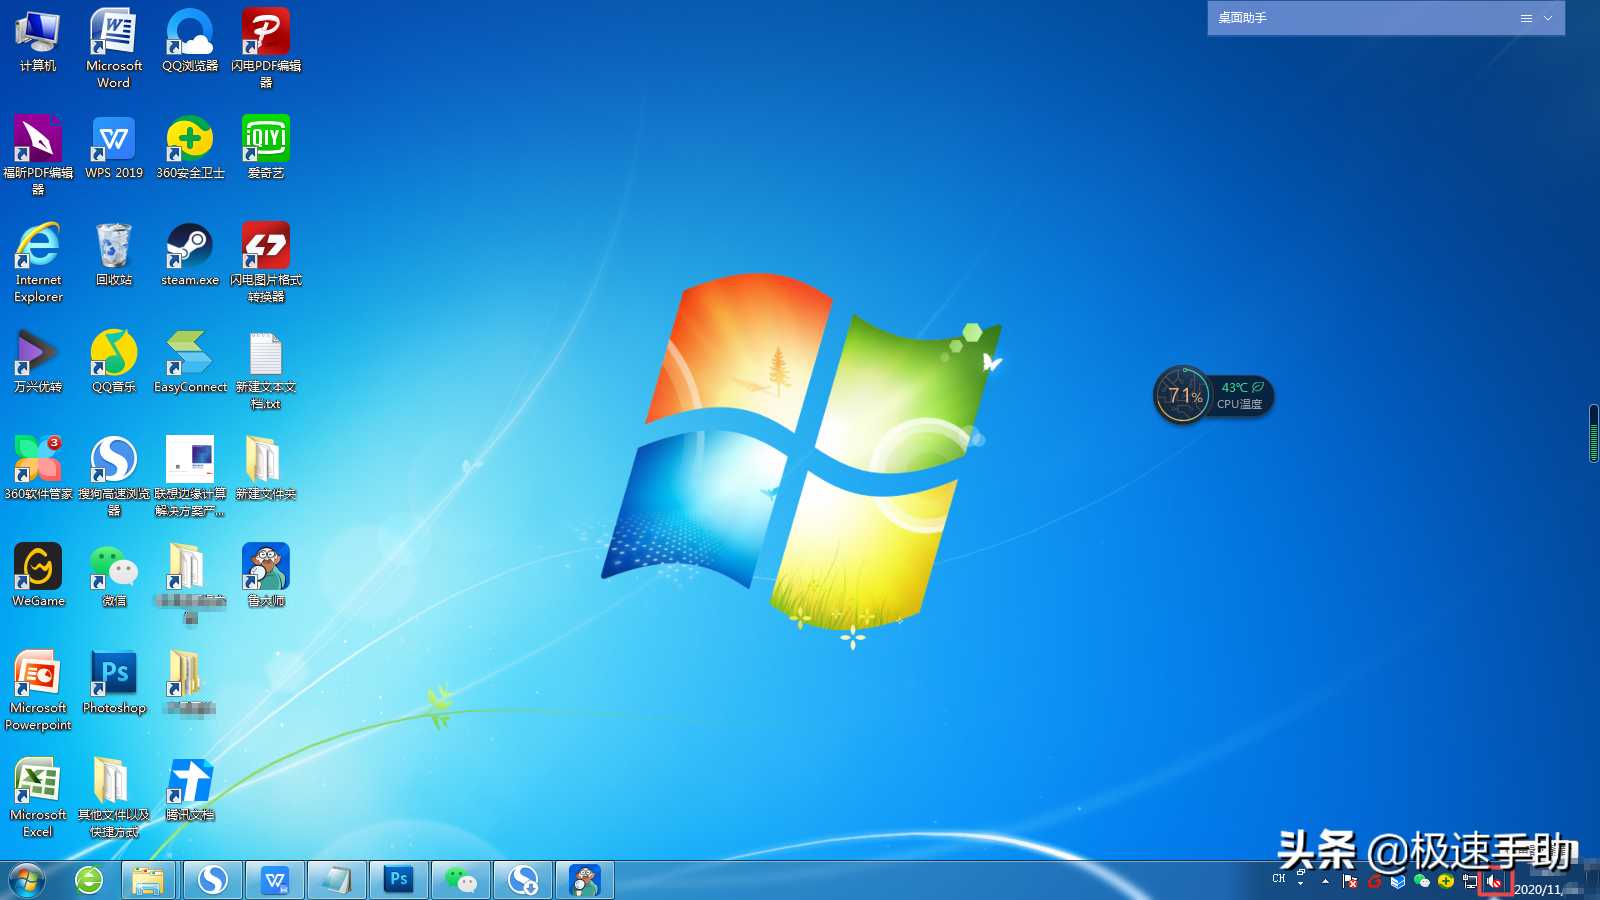The image size is (1600, 900).
Task: Click the muted volume speaker icon
Action: [x=1494, y=881]
